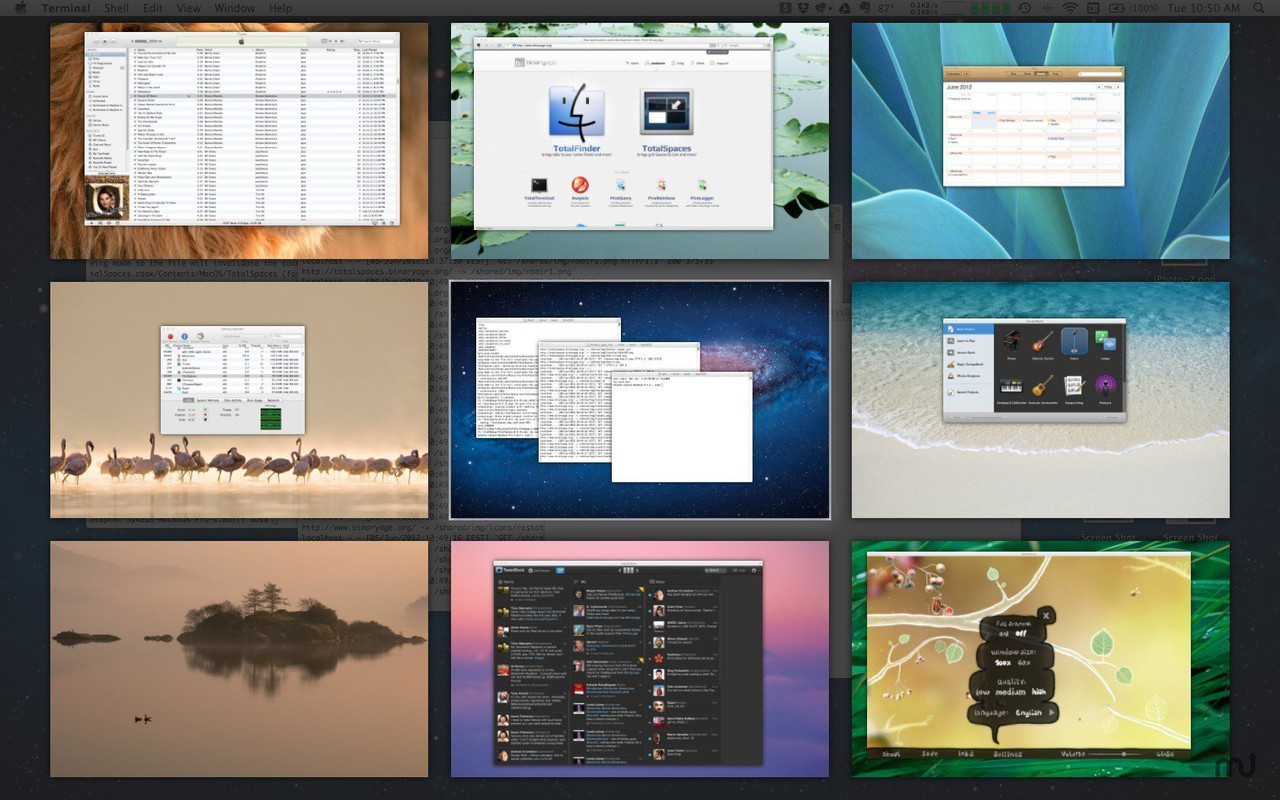Click the FireQuery icon on Binaryage page

622,185
